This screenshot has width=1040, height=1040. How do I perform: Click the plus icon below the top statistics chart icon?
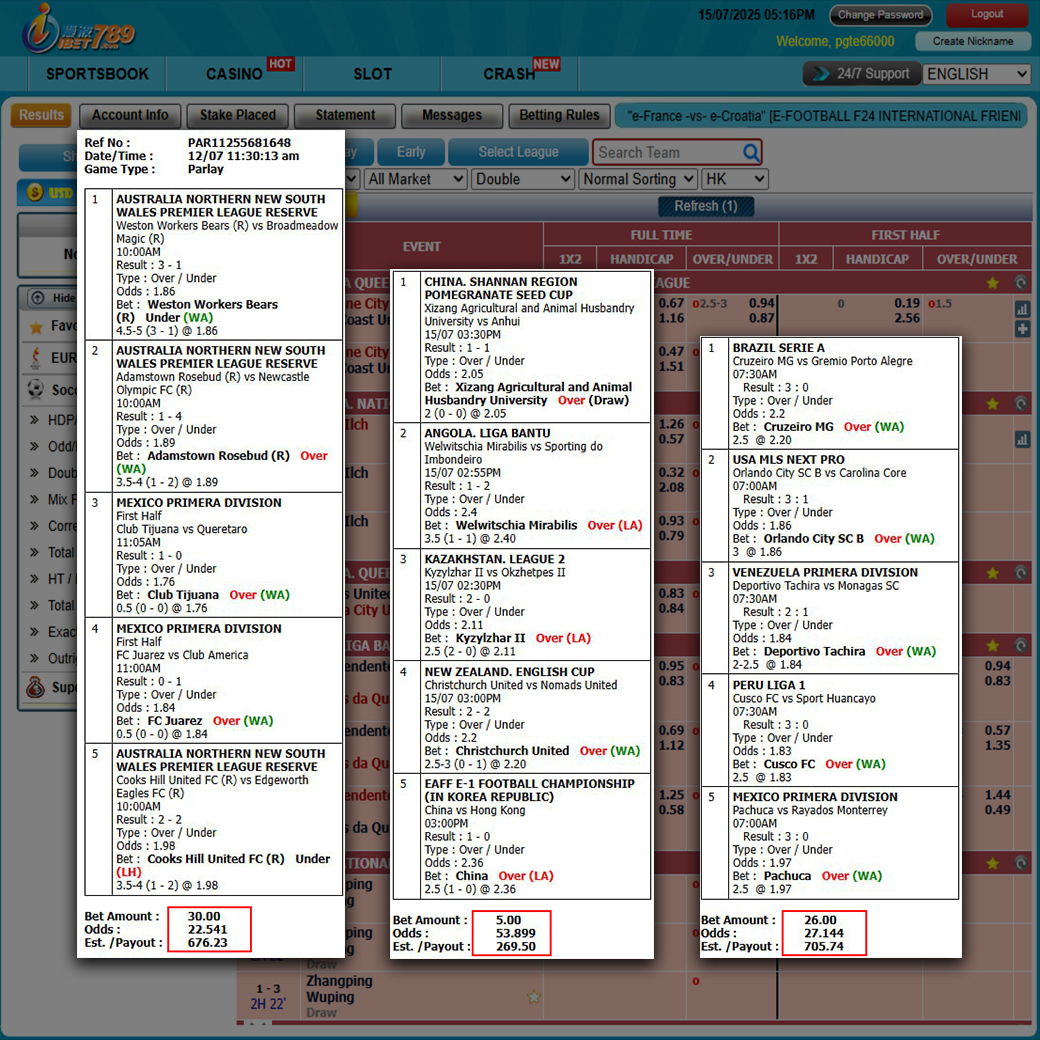tap(1022, 329)
